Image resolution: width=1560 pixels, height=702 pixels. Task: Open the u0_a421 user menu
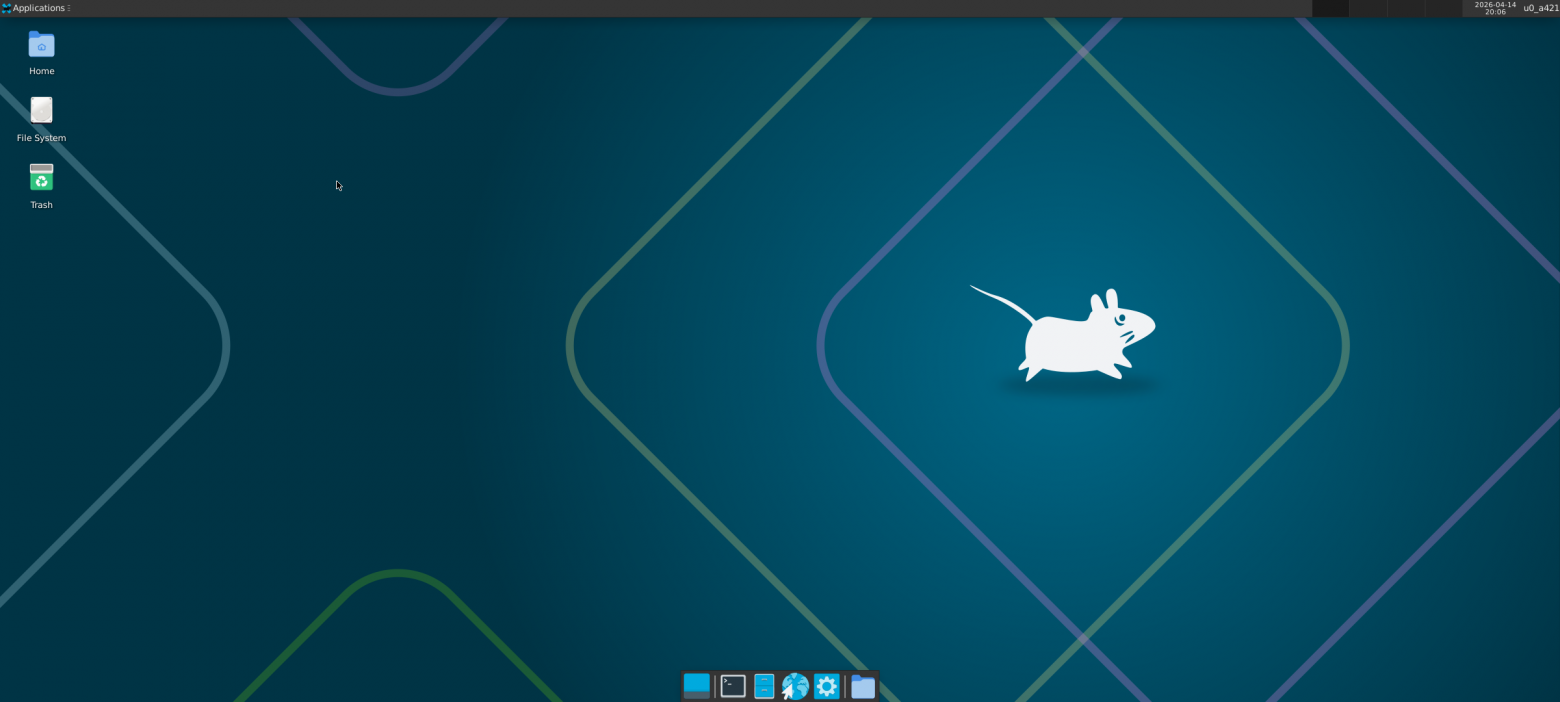pos(1540,8)
